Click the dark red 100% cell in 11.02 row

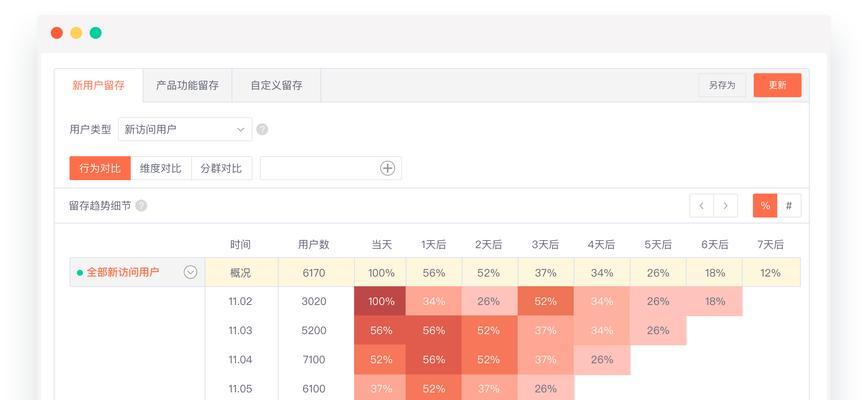click(x=380, y=301)
